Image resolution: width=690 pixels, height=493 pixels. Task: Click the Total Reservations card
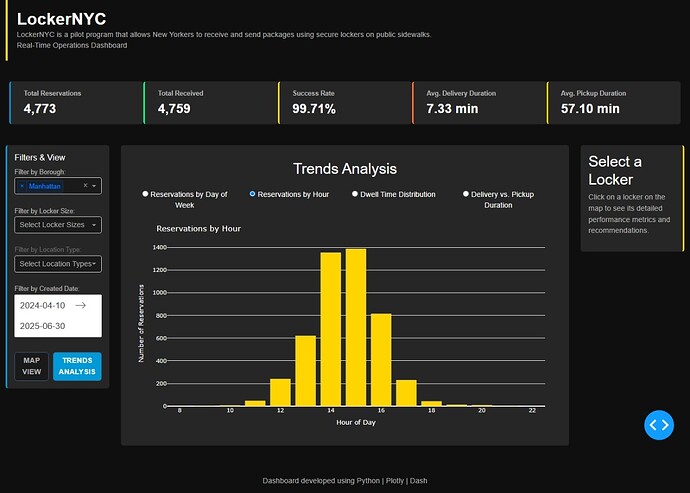(x=76, y=103)
